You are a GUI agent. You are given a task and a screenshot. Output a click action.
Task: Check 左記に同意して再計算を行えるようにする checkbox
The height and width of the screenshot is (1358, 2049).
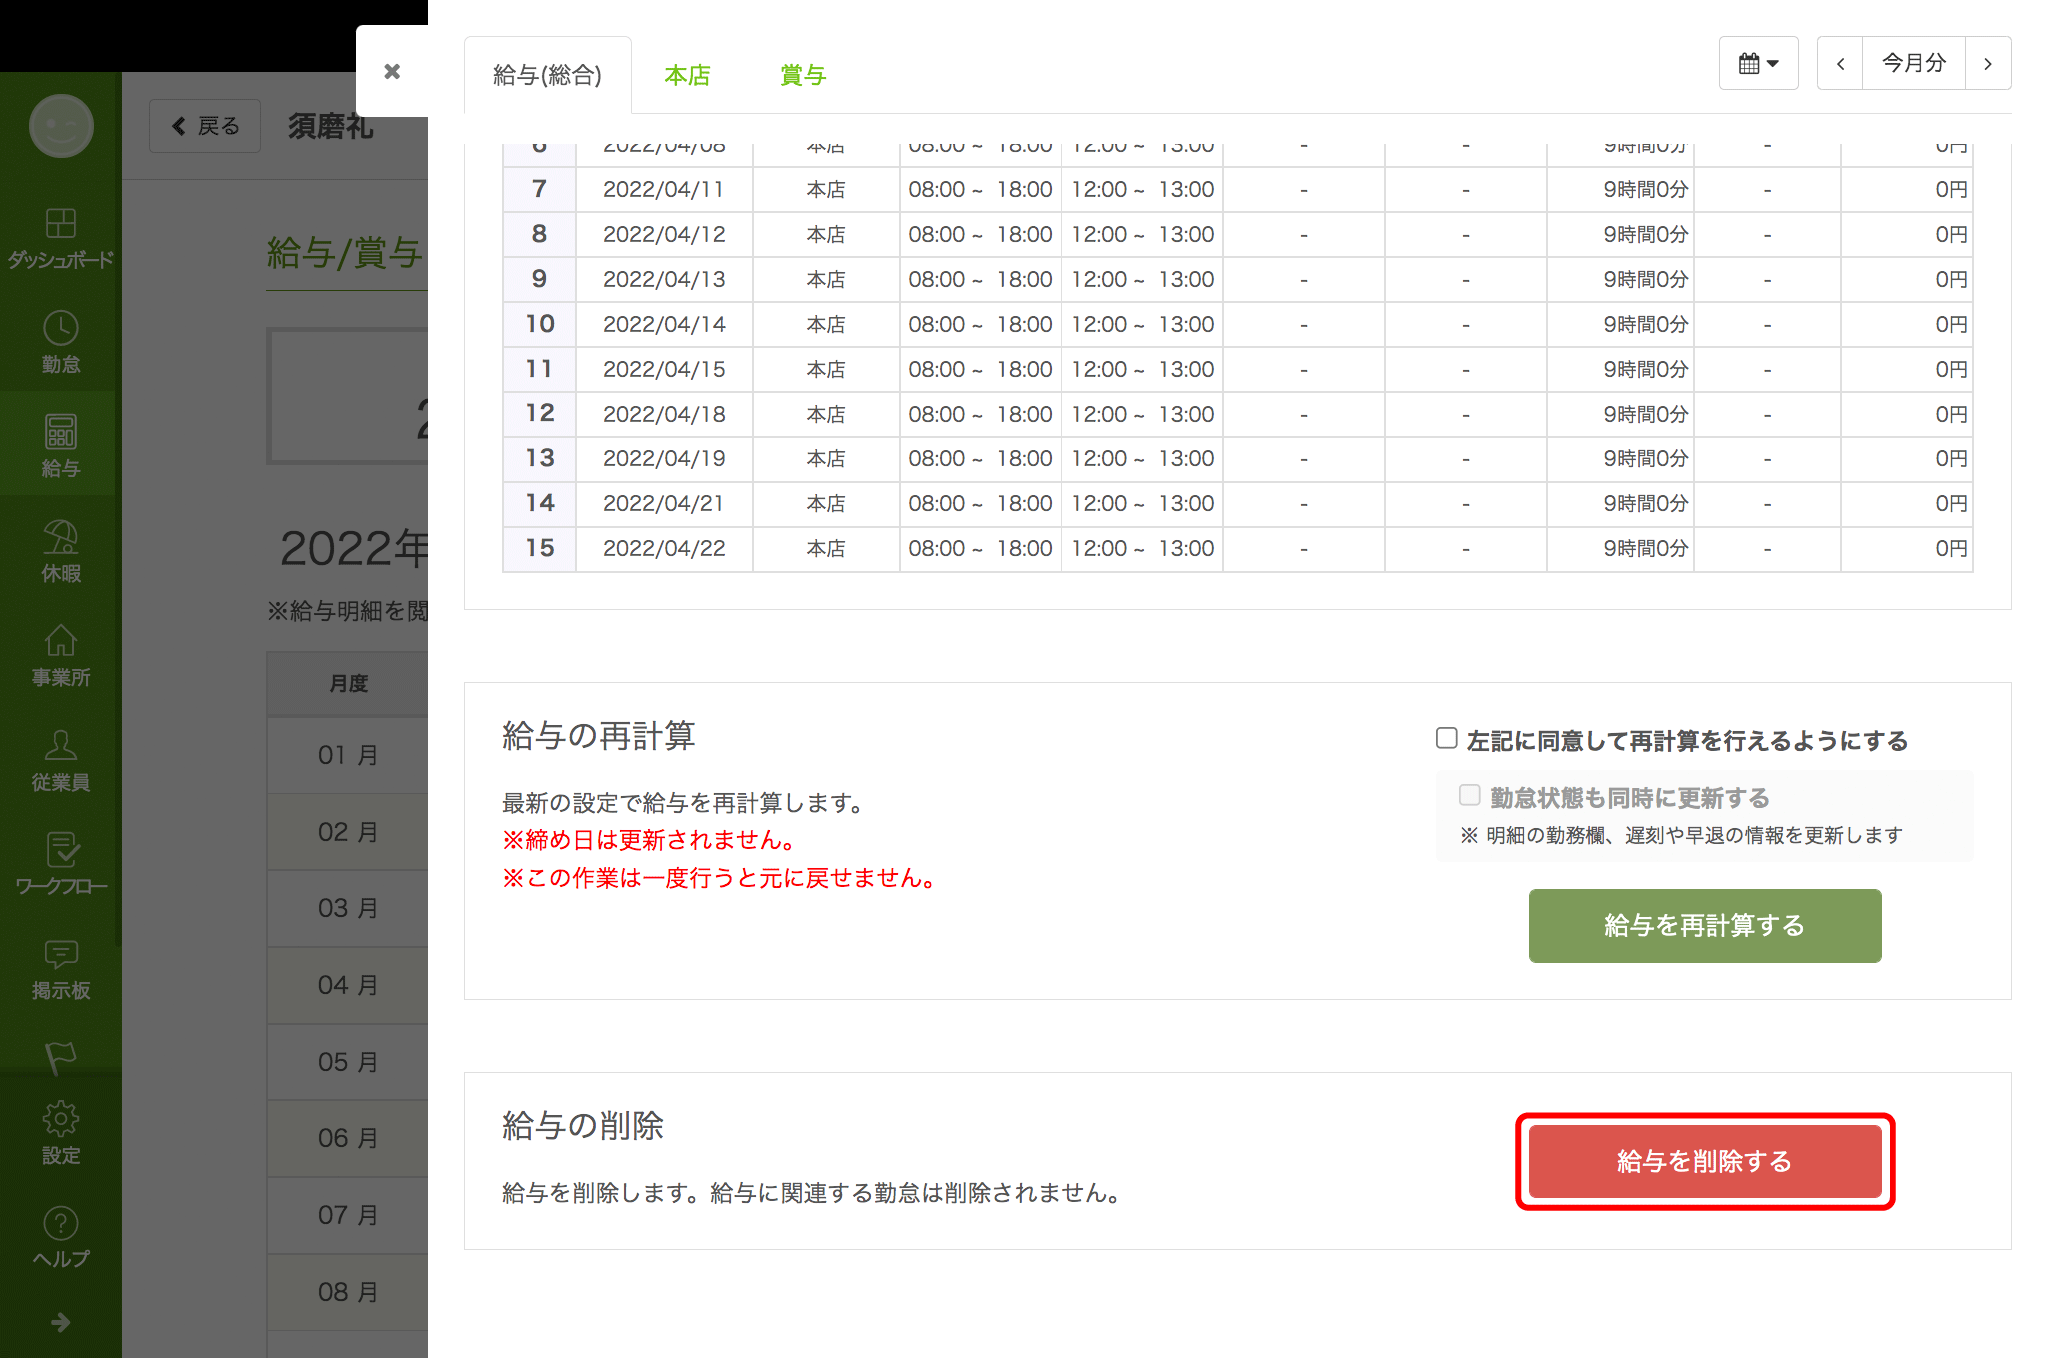click(x=1446, y=738)
